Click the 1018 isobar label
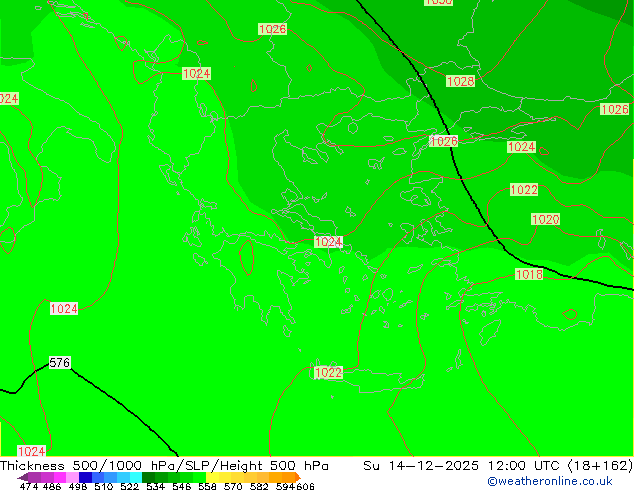This screenshot has width=634, height=490. point(529,275)
